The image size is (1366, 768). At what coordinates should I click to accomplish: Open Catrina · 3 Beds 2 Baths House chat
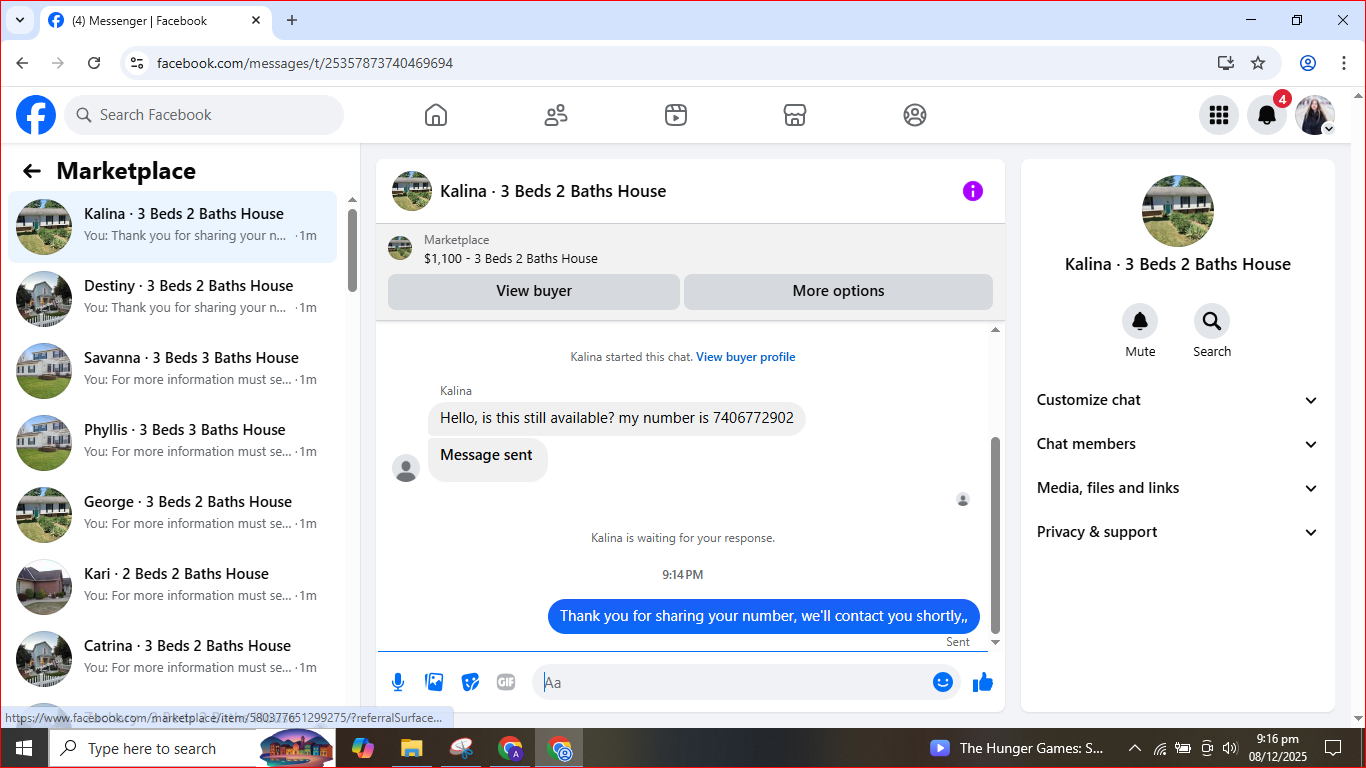click(172, 659)
